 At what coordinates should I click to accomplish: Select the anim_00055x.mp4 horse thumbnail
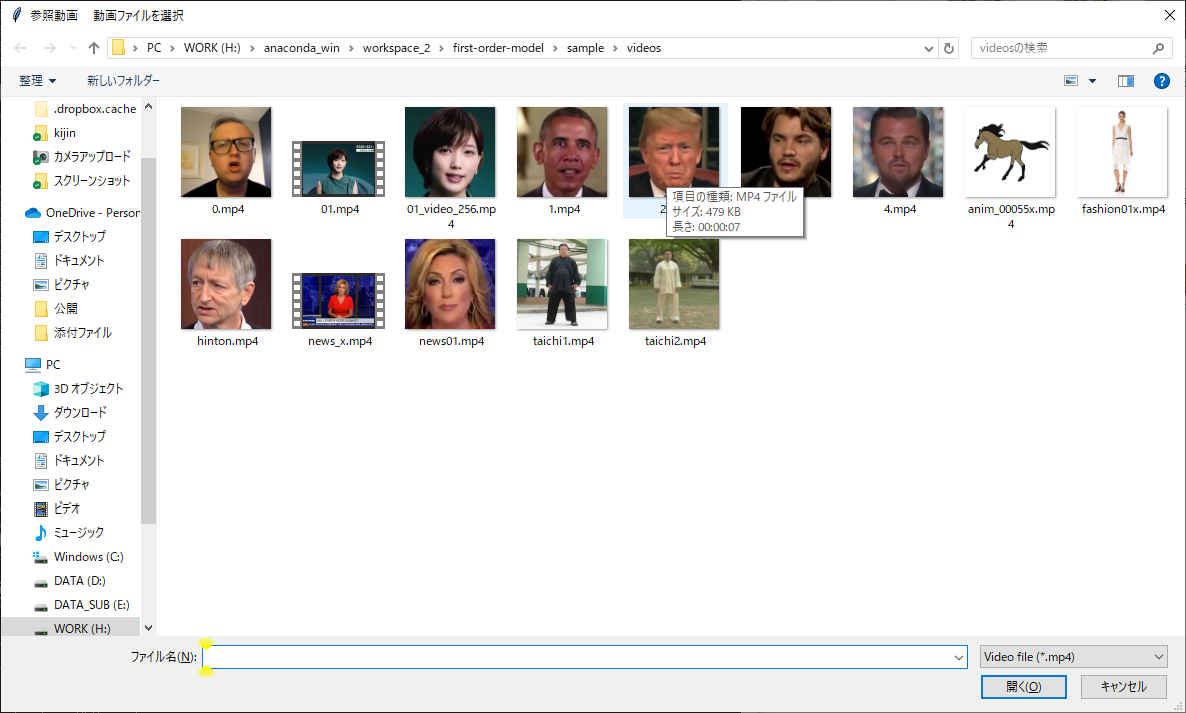tap(1010, 153)
